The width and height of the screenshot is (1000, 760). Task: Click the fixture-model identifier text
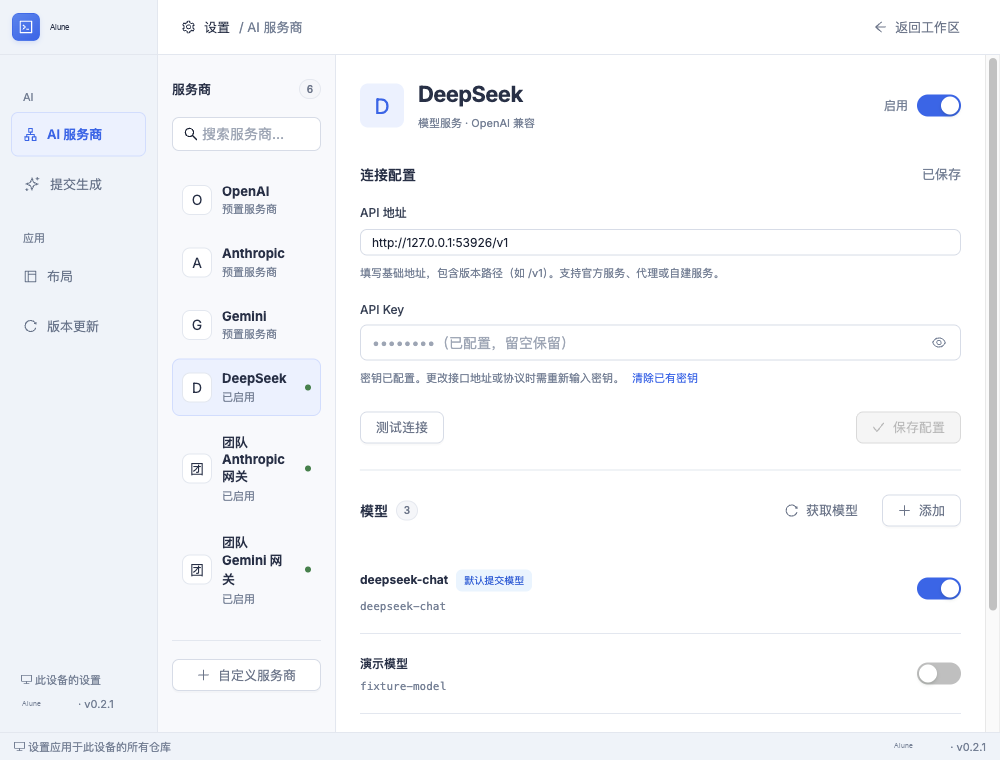pyautogui.click(x=403, y=686)
